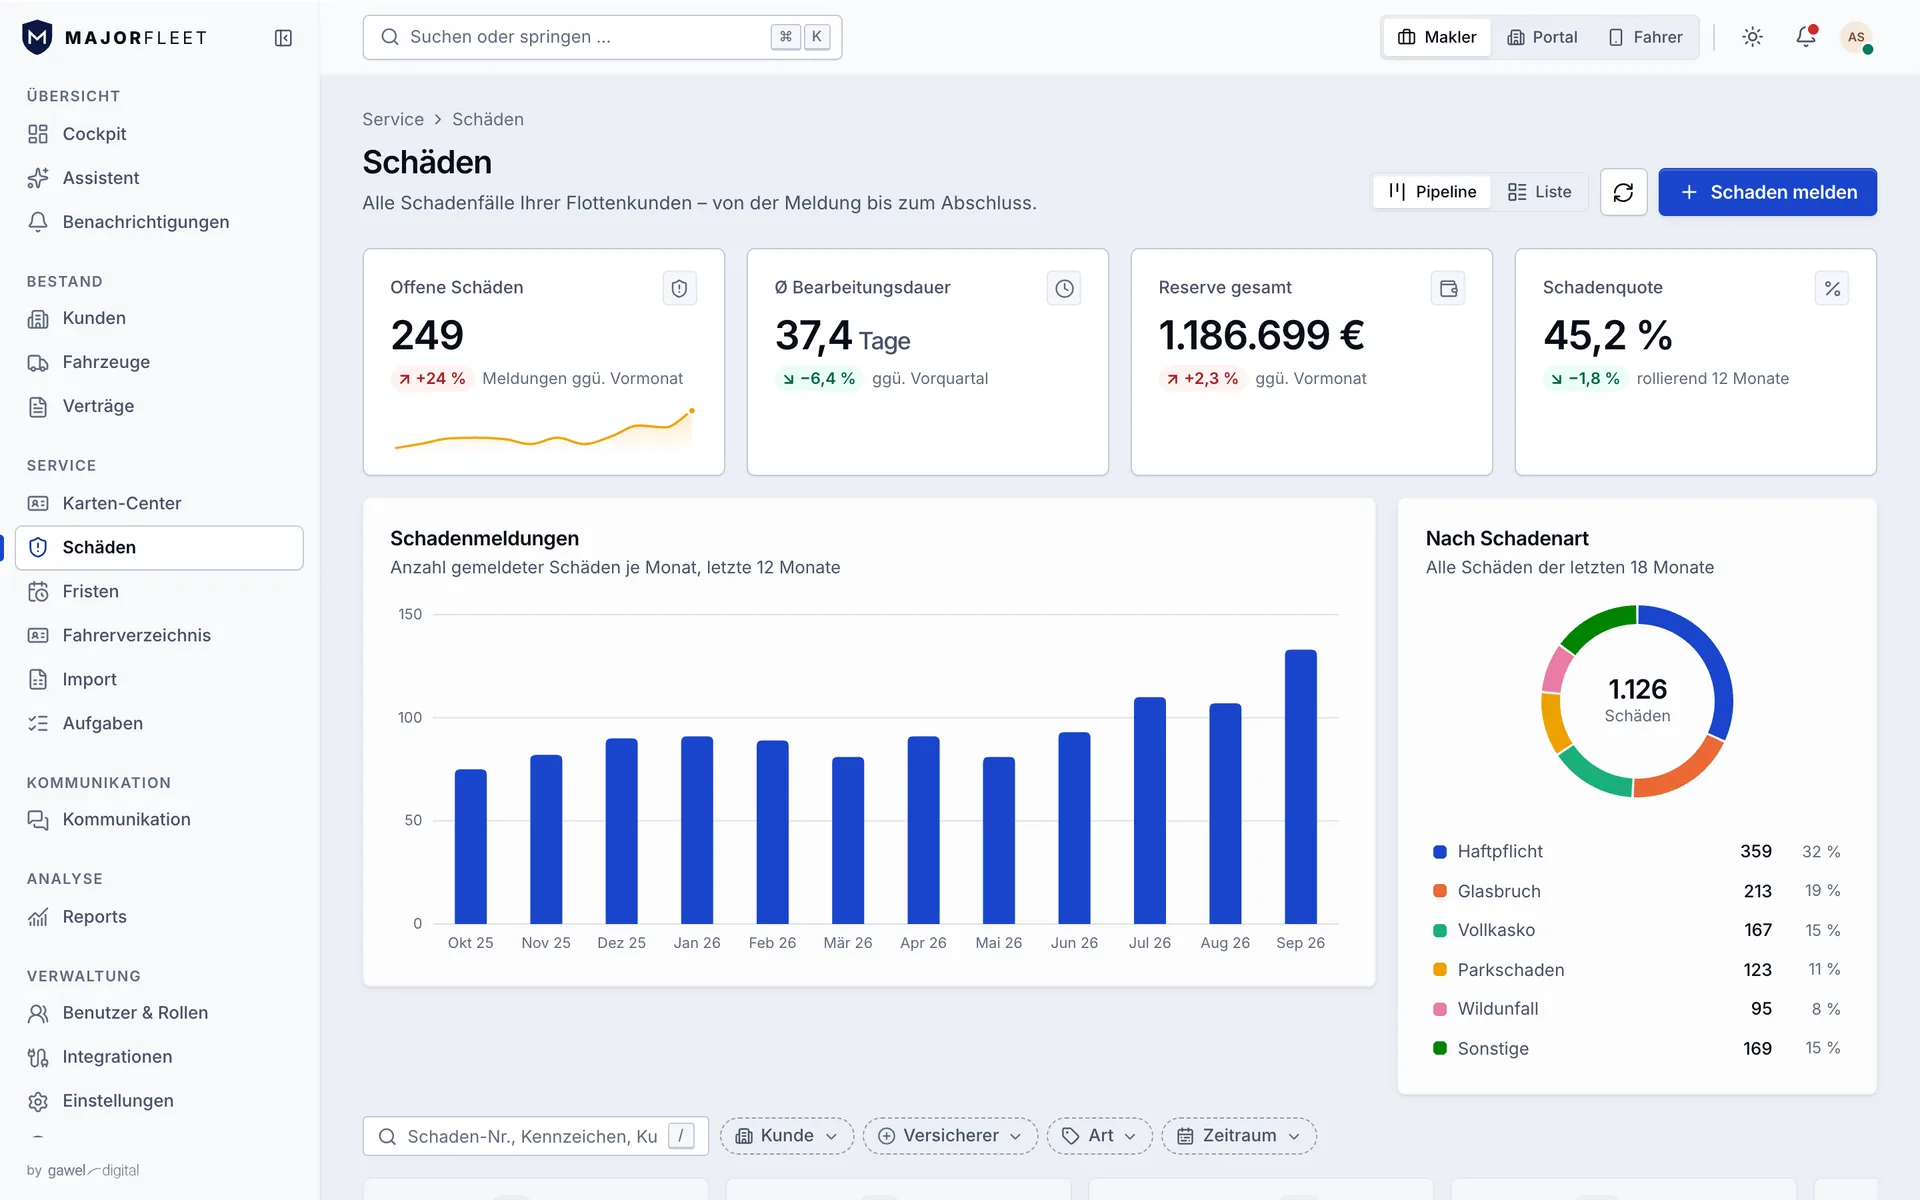Open the Assistent sidebar entry

[x=159, y=178]
